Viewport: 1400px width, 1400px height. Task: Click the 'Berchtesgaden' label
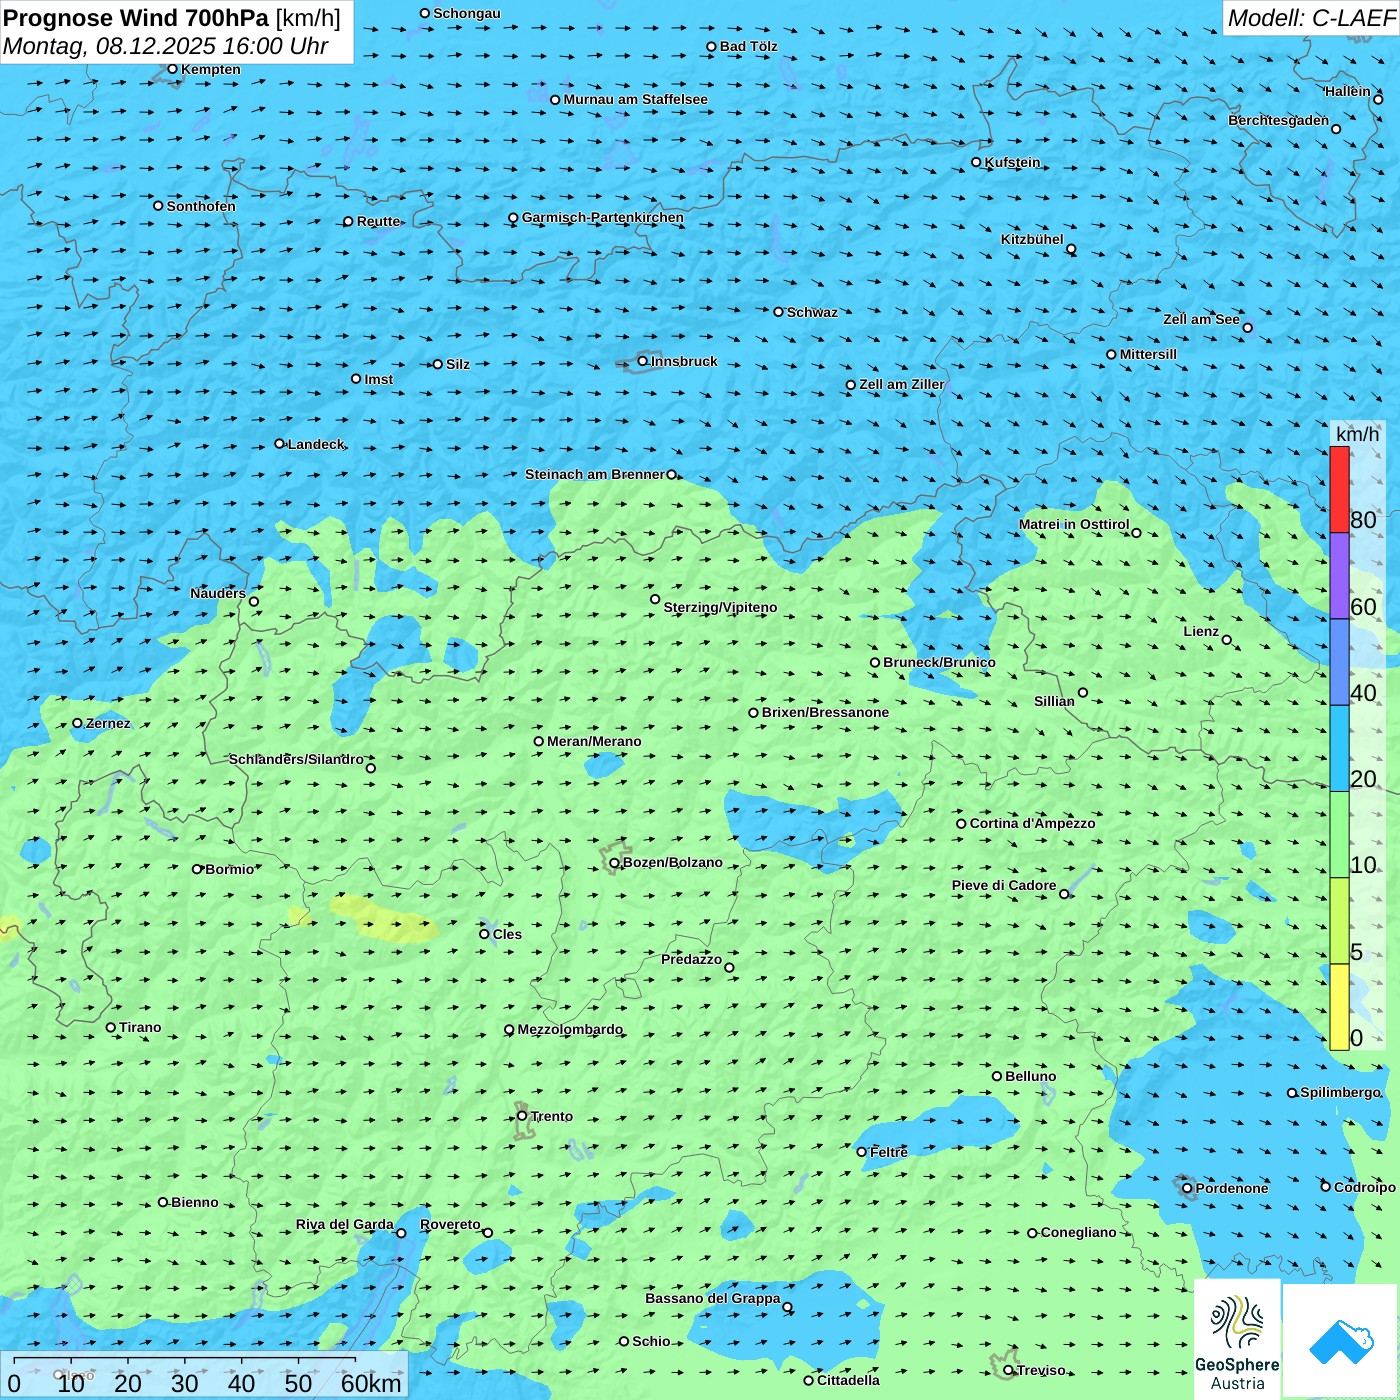(1278, 120)
